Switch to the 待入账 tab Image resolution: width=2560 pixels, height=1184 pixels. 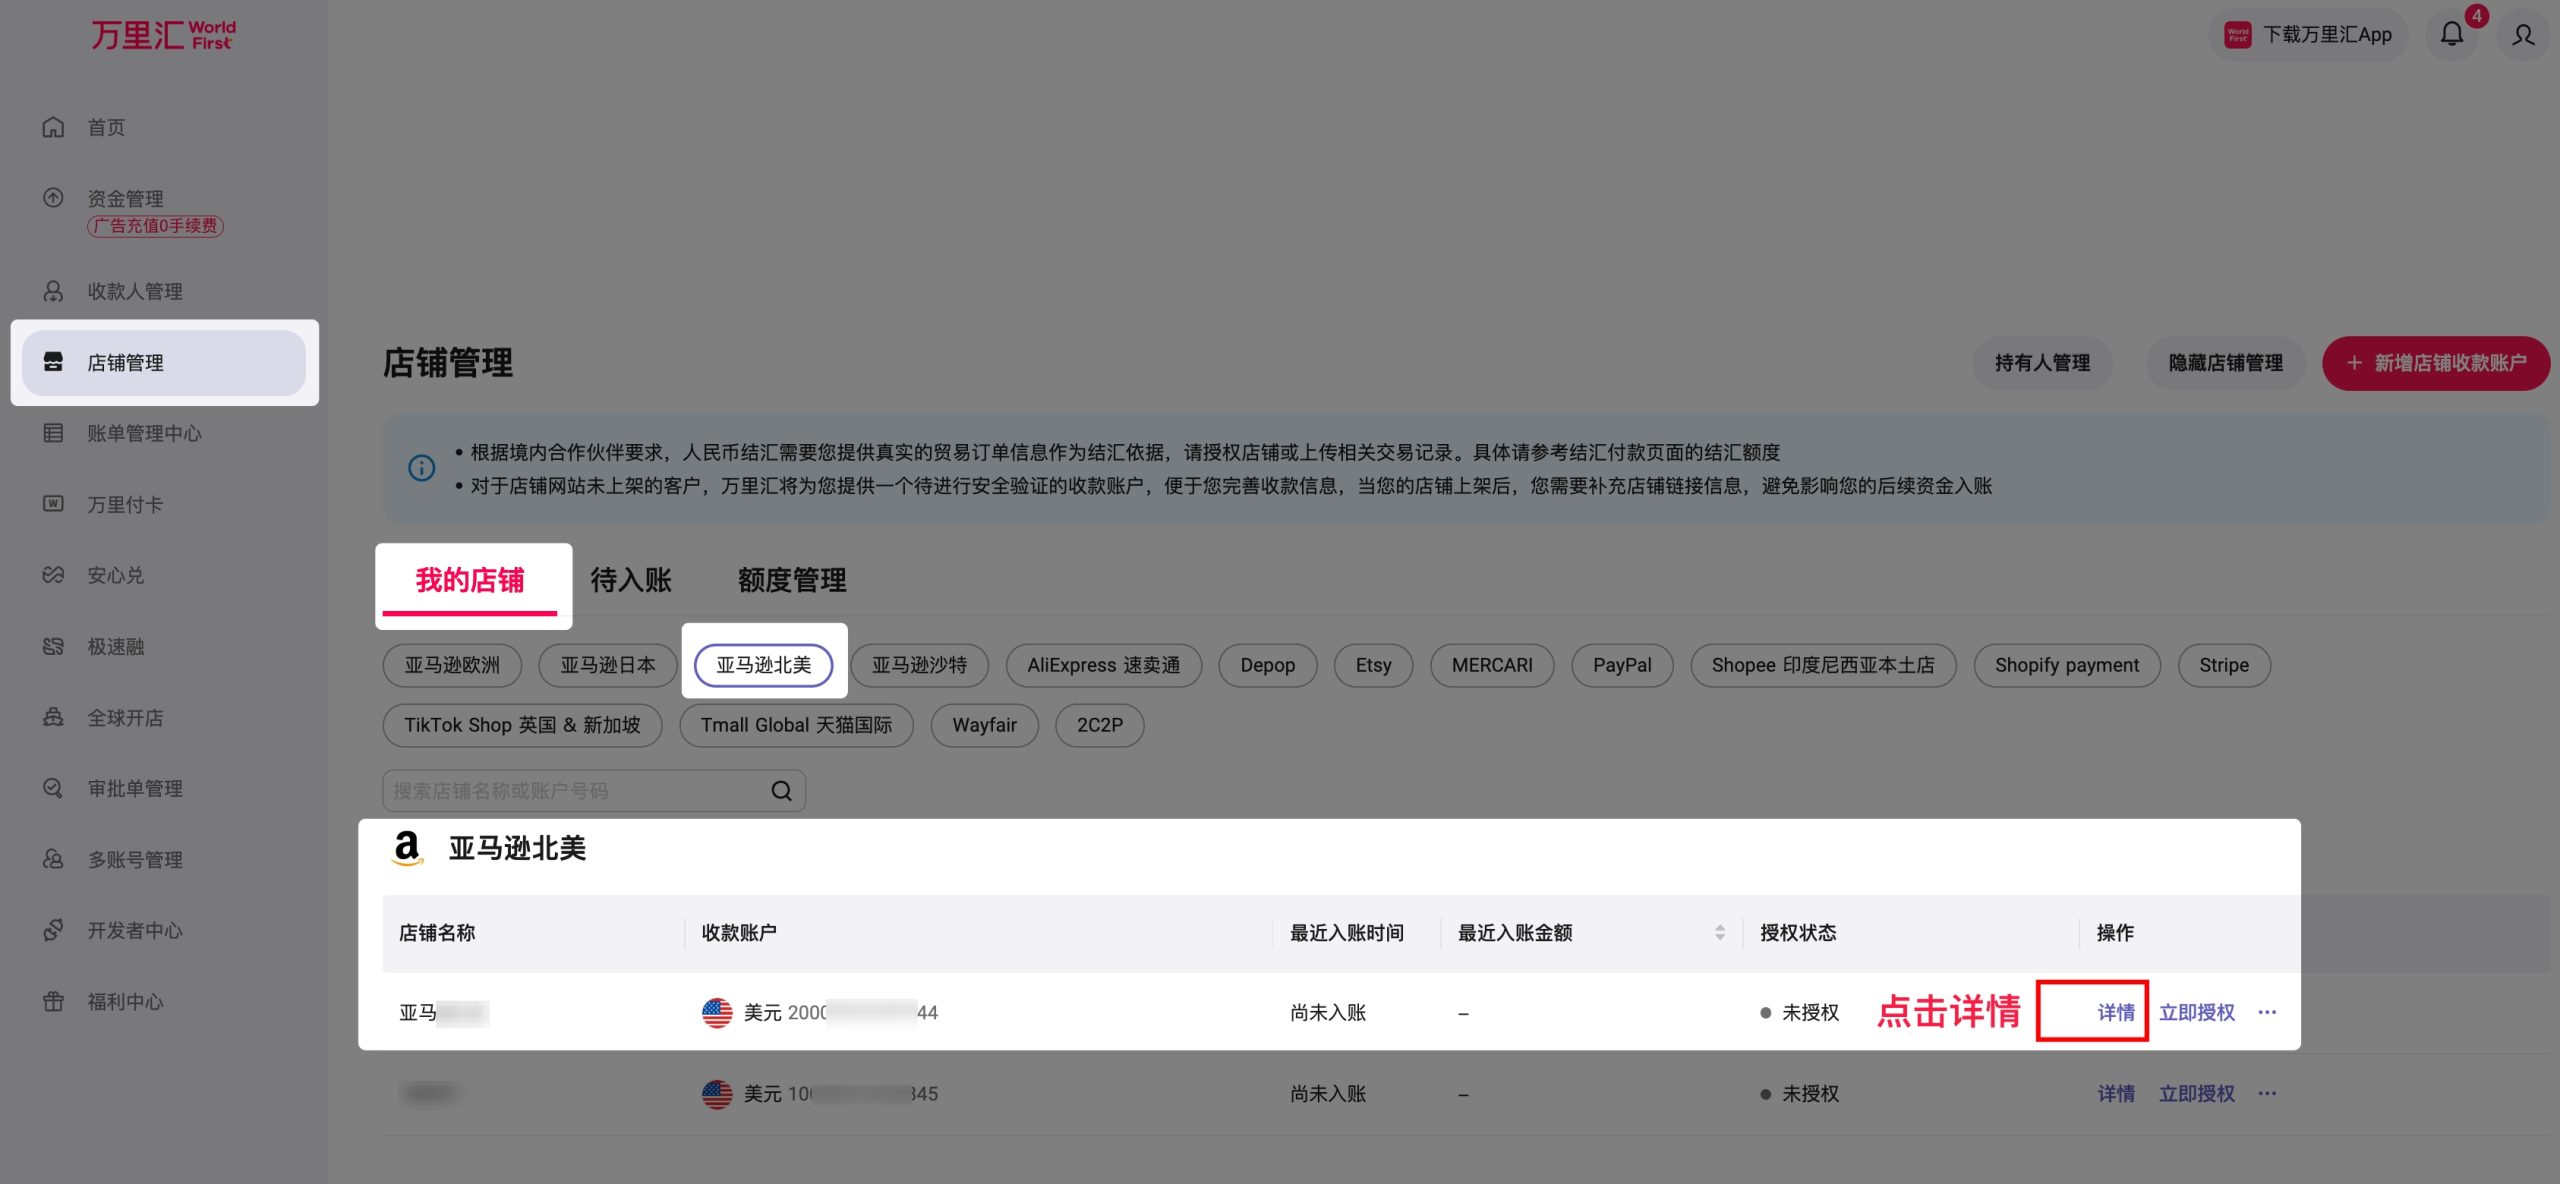click(630, 580)
